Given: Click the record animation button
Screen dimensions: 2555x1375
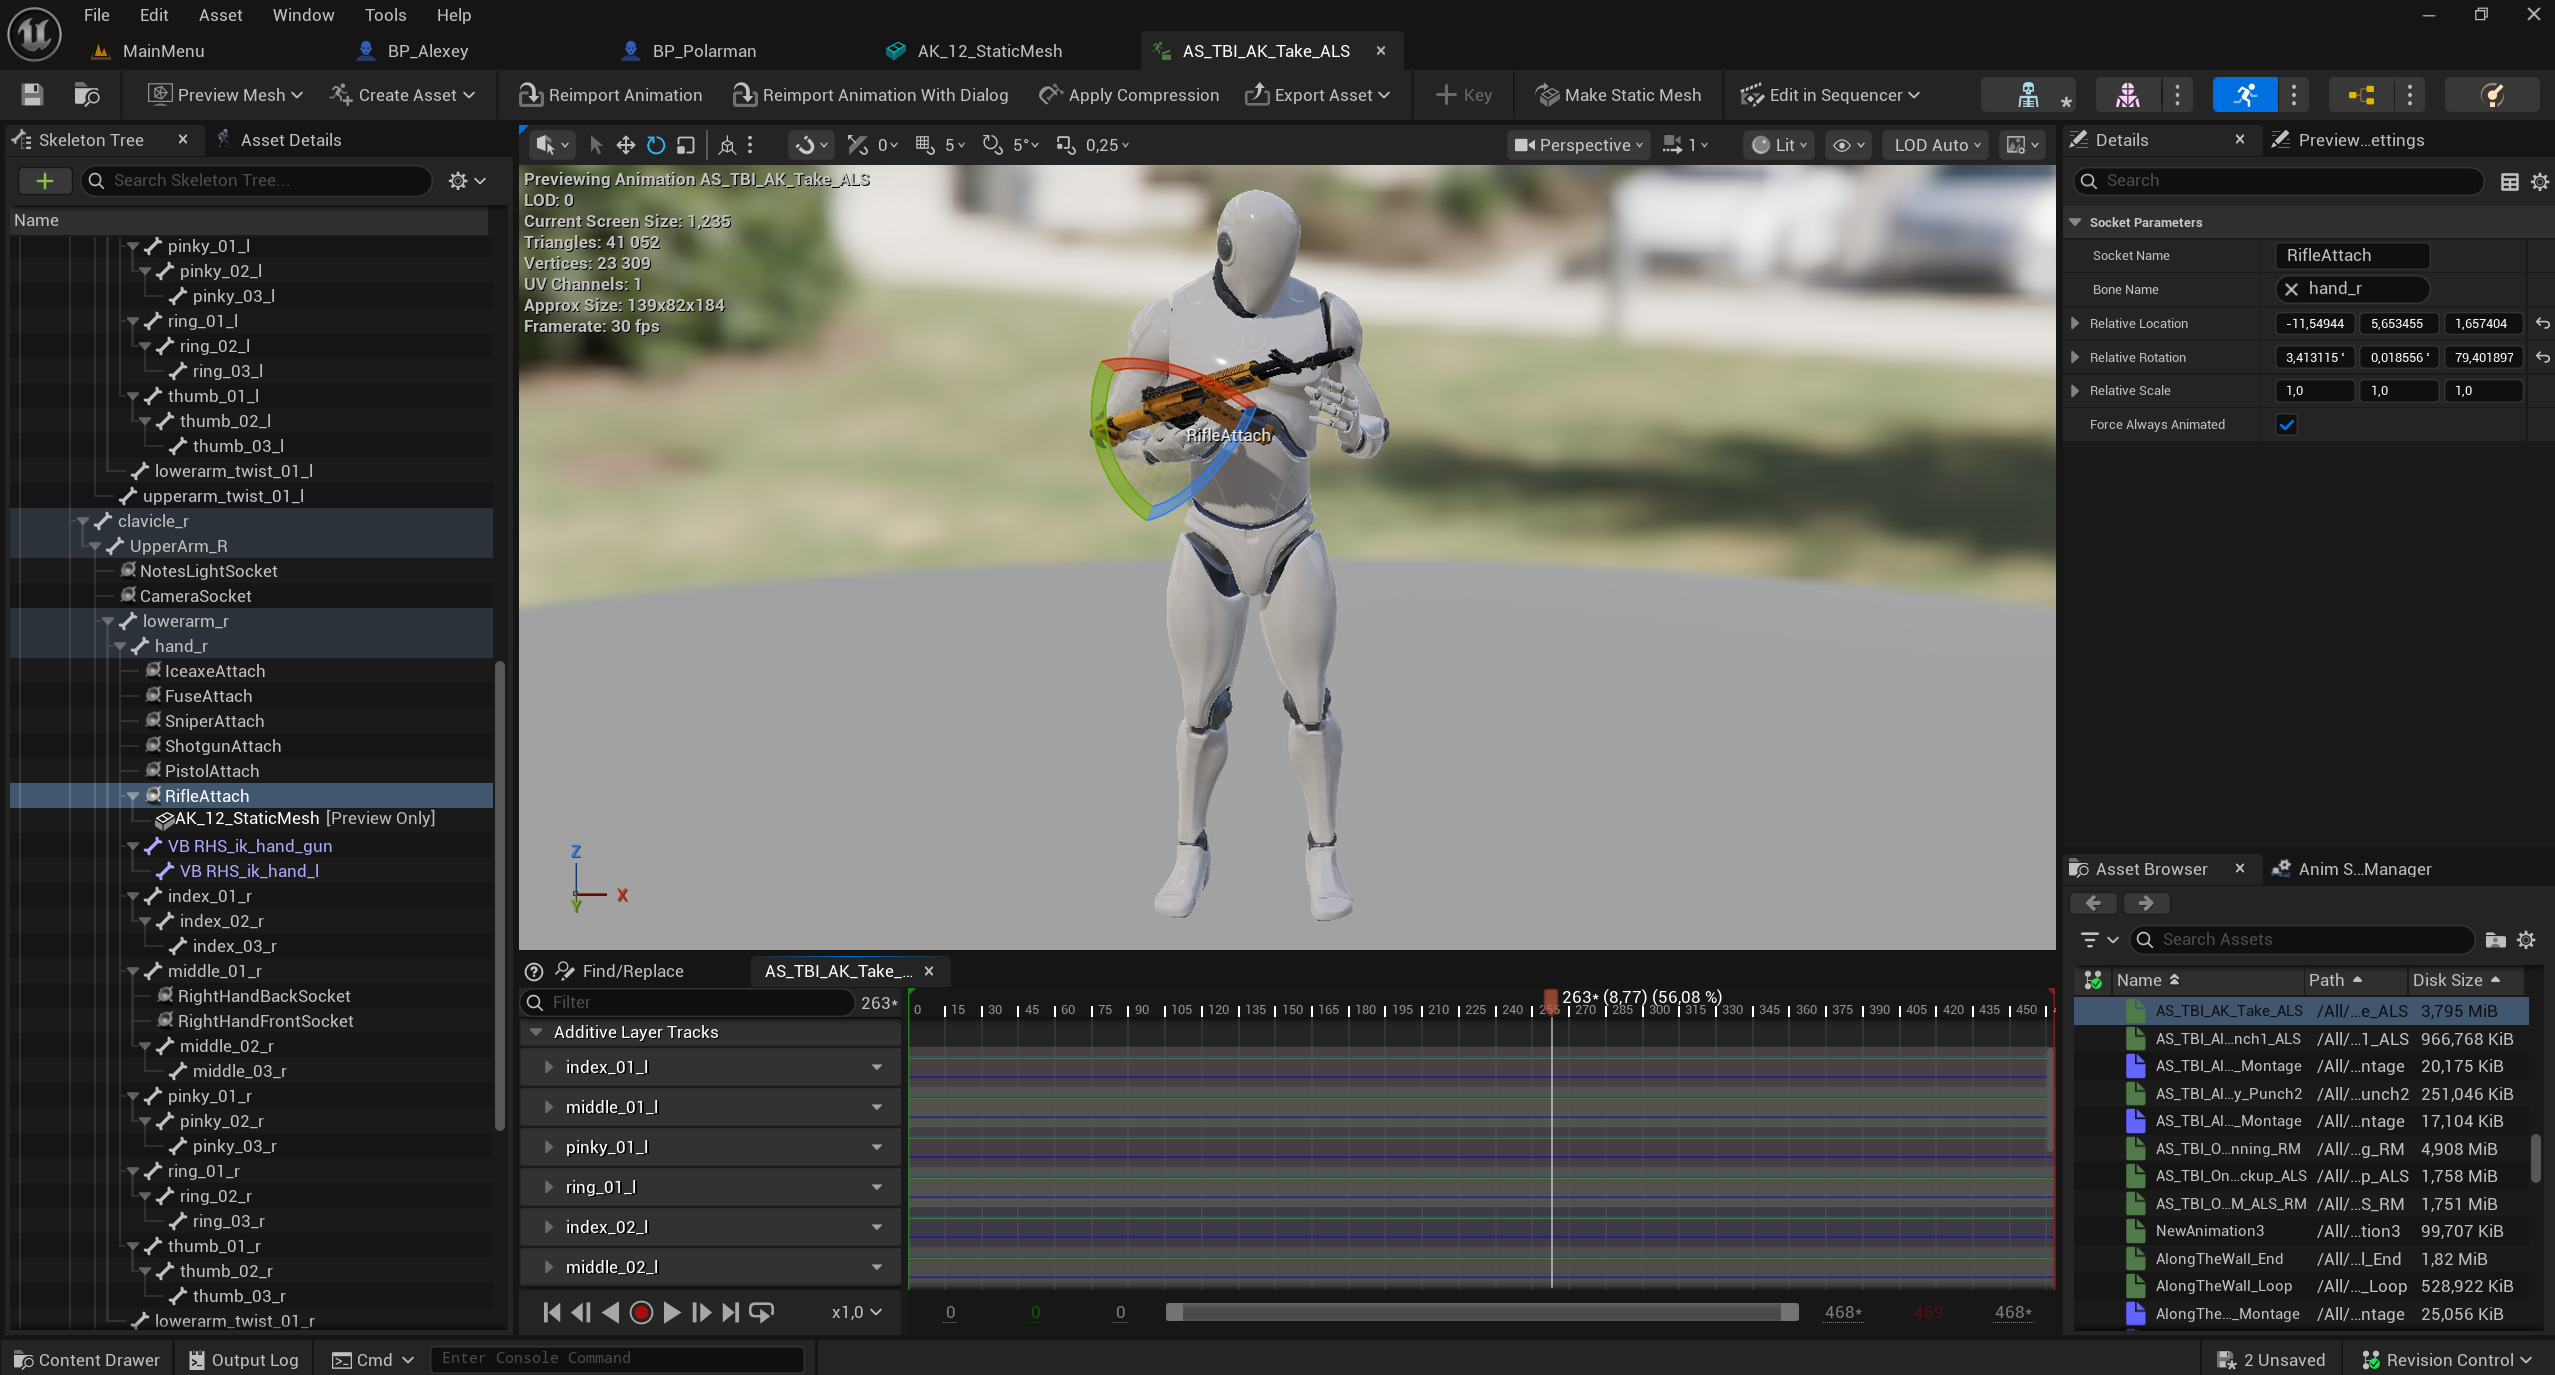Looking at the screenshot, I should point(642,1312).
